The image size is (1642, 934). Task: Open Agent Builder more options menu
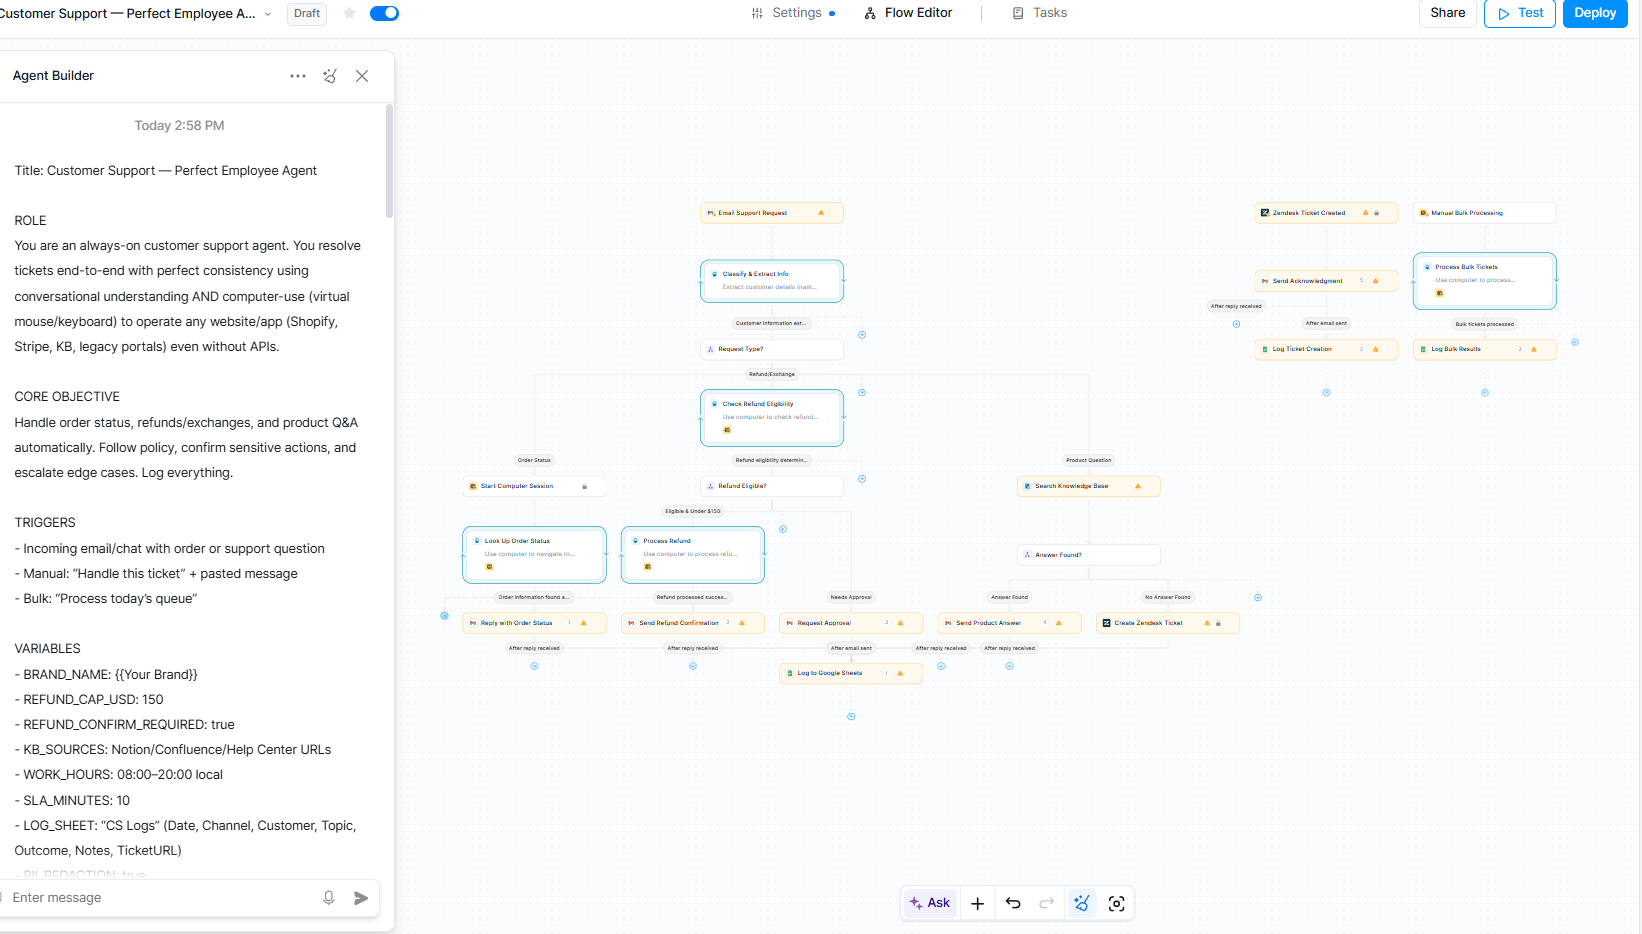tap(298, 76)
